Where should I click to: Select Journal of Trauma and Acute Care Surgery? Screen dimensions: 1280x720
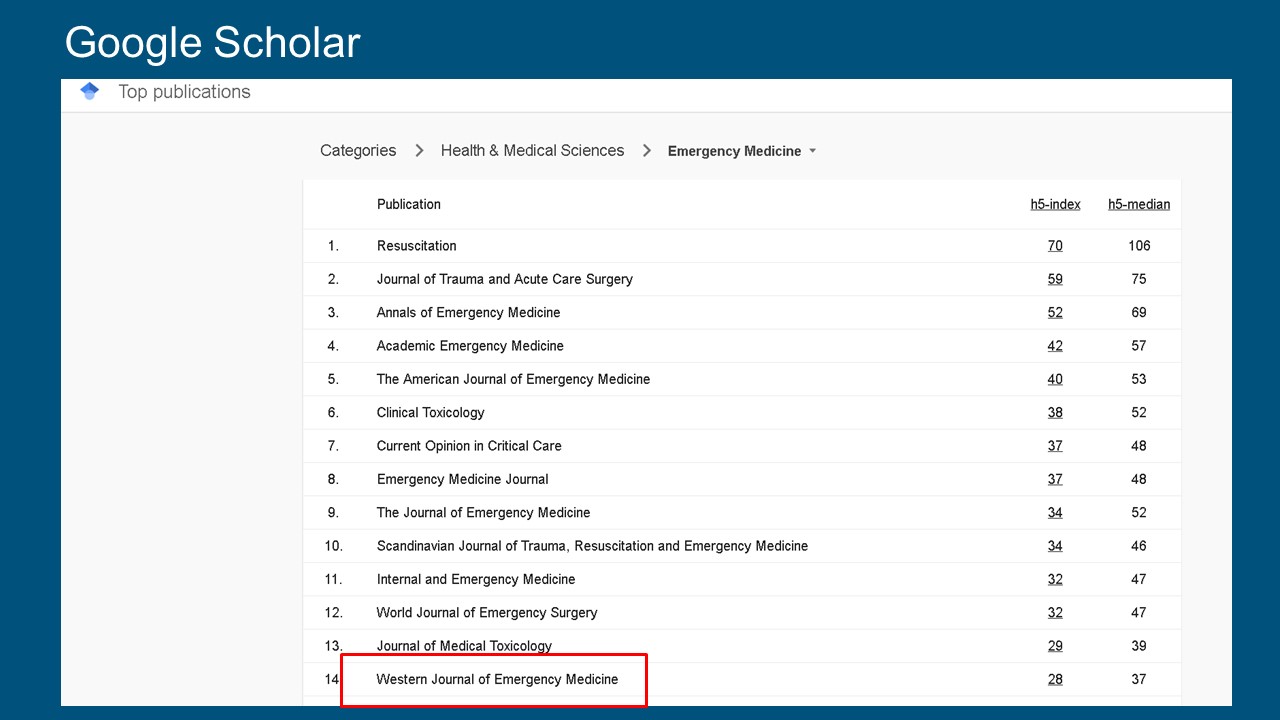coord(505,279)
